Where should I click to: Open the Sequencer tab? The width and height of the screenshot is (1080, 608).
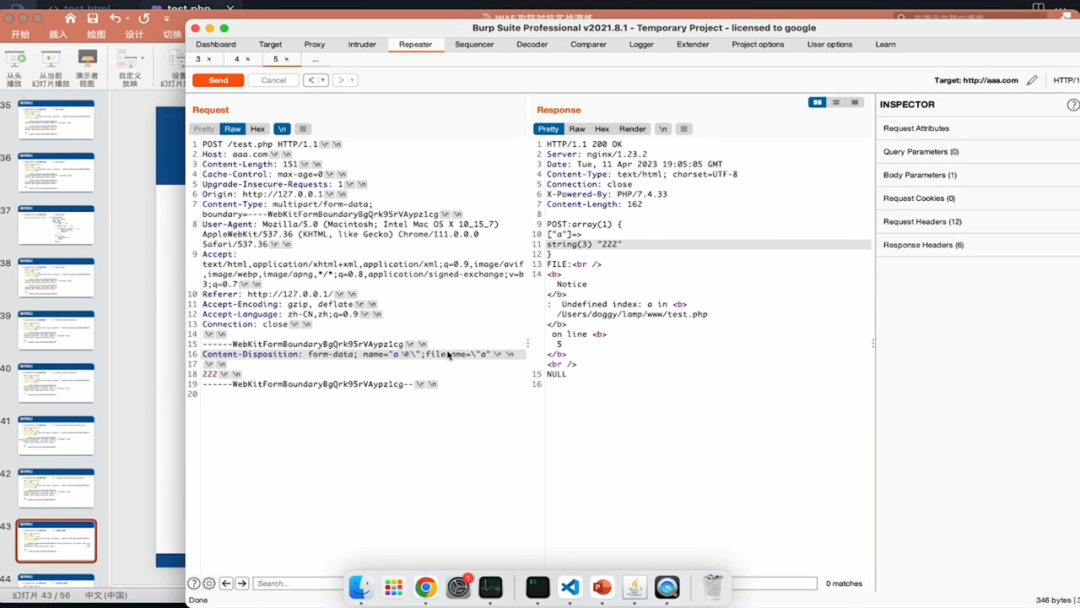tap(474, 44)
